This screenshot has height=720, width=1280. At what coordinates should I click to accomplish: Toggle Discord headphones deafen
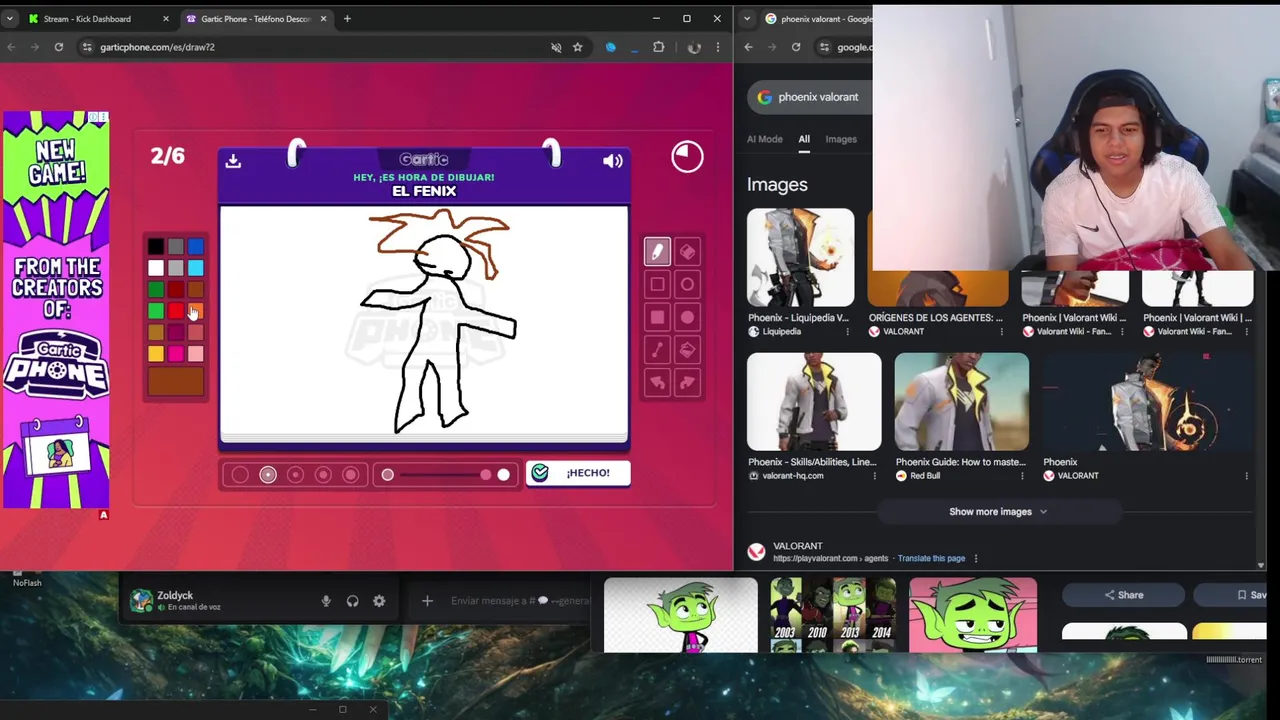click(x=352, y=601)
